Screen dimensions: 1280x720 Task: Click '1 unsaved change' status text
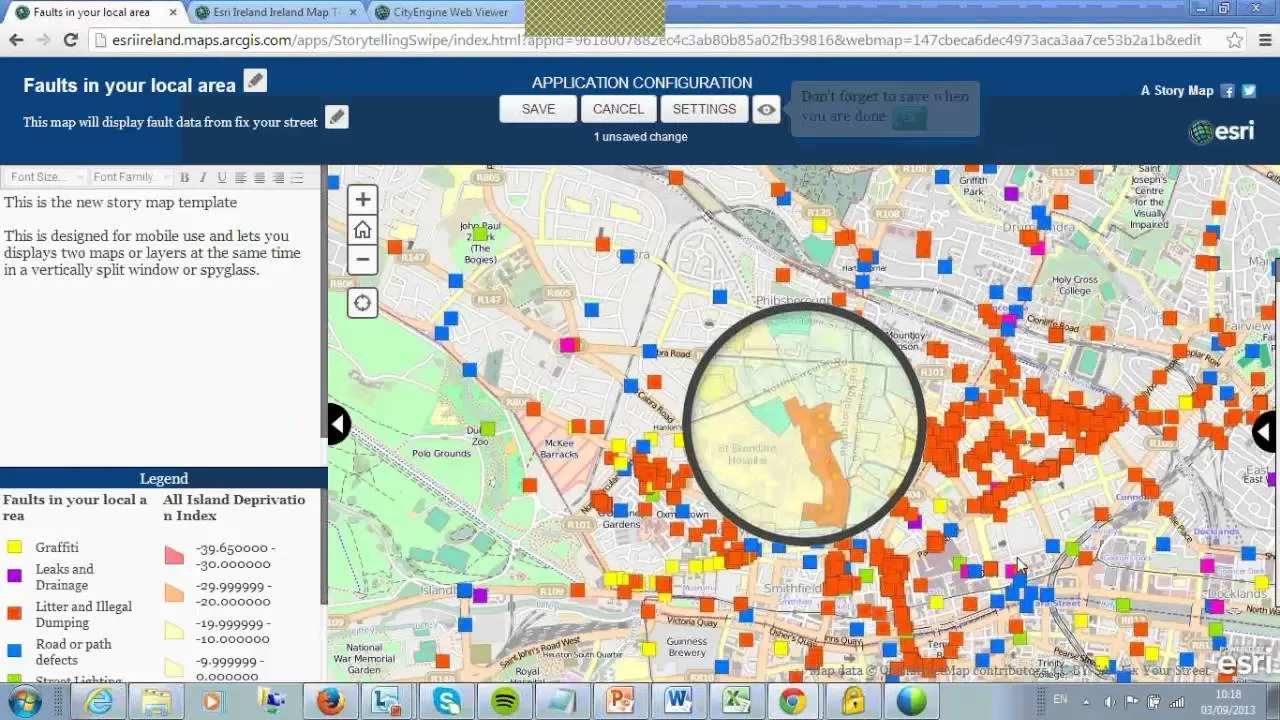pyautogui.click(x=640, y=137)
